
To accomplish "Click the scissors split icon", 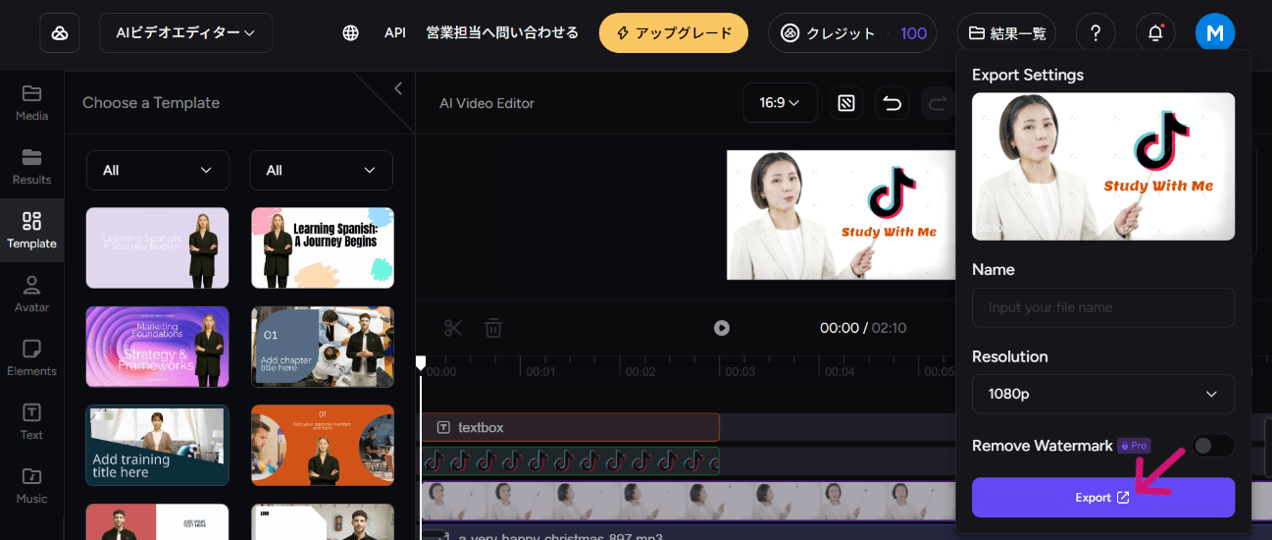I will pyautogui.click(x=453, y=328).
